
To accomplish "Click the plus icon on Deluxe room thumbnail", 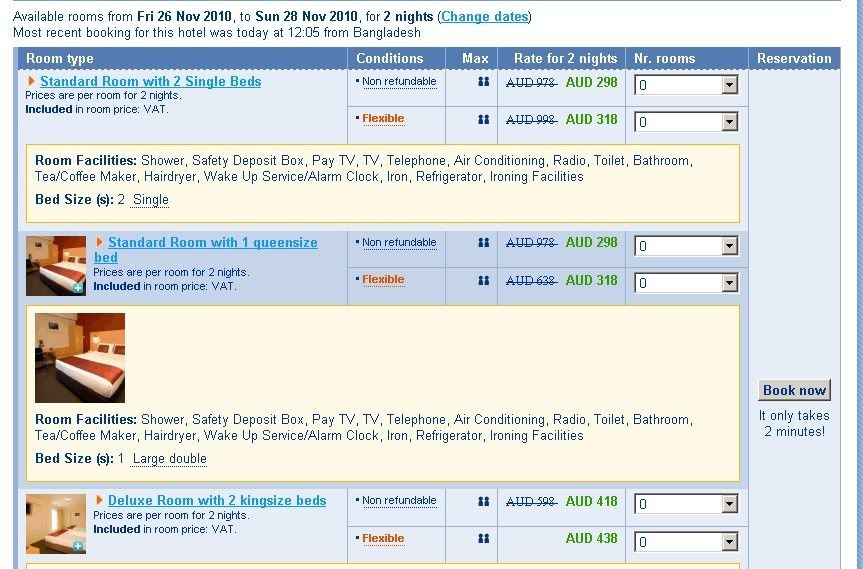I will [x=78, y=546].
